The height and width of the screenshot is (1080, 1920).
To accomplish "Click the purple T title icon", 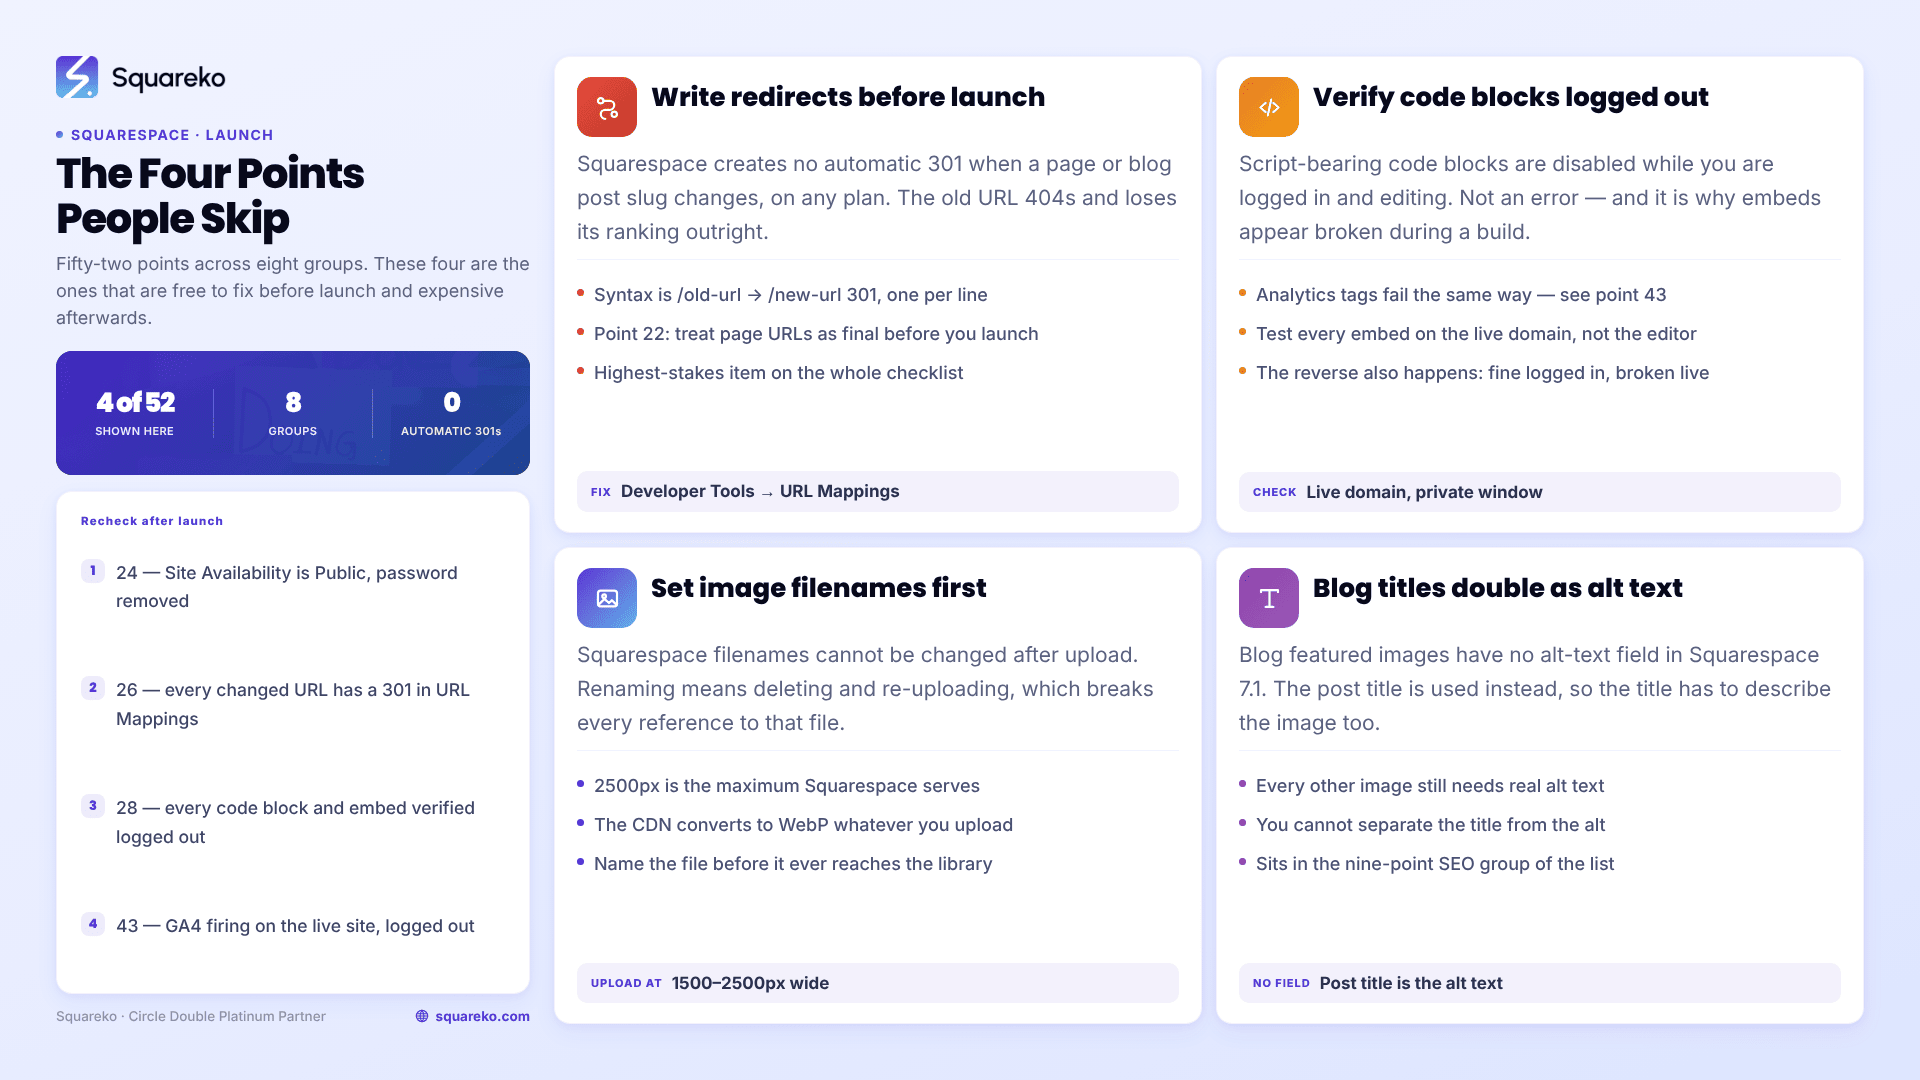I will pyautogui.click(x=1269, y=598).
